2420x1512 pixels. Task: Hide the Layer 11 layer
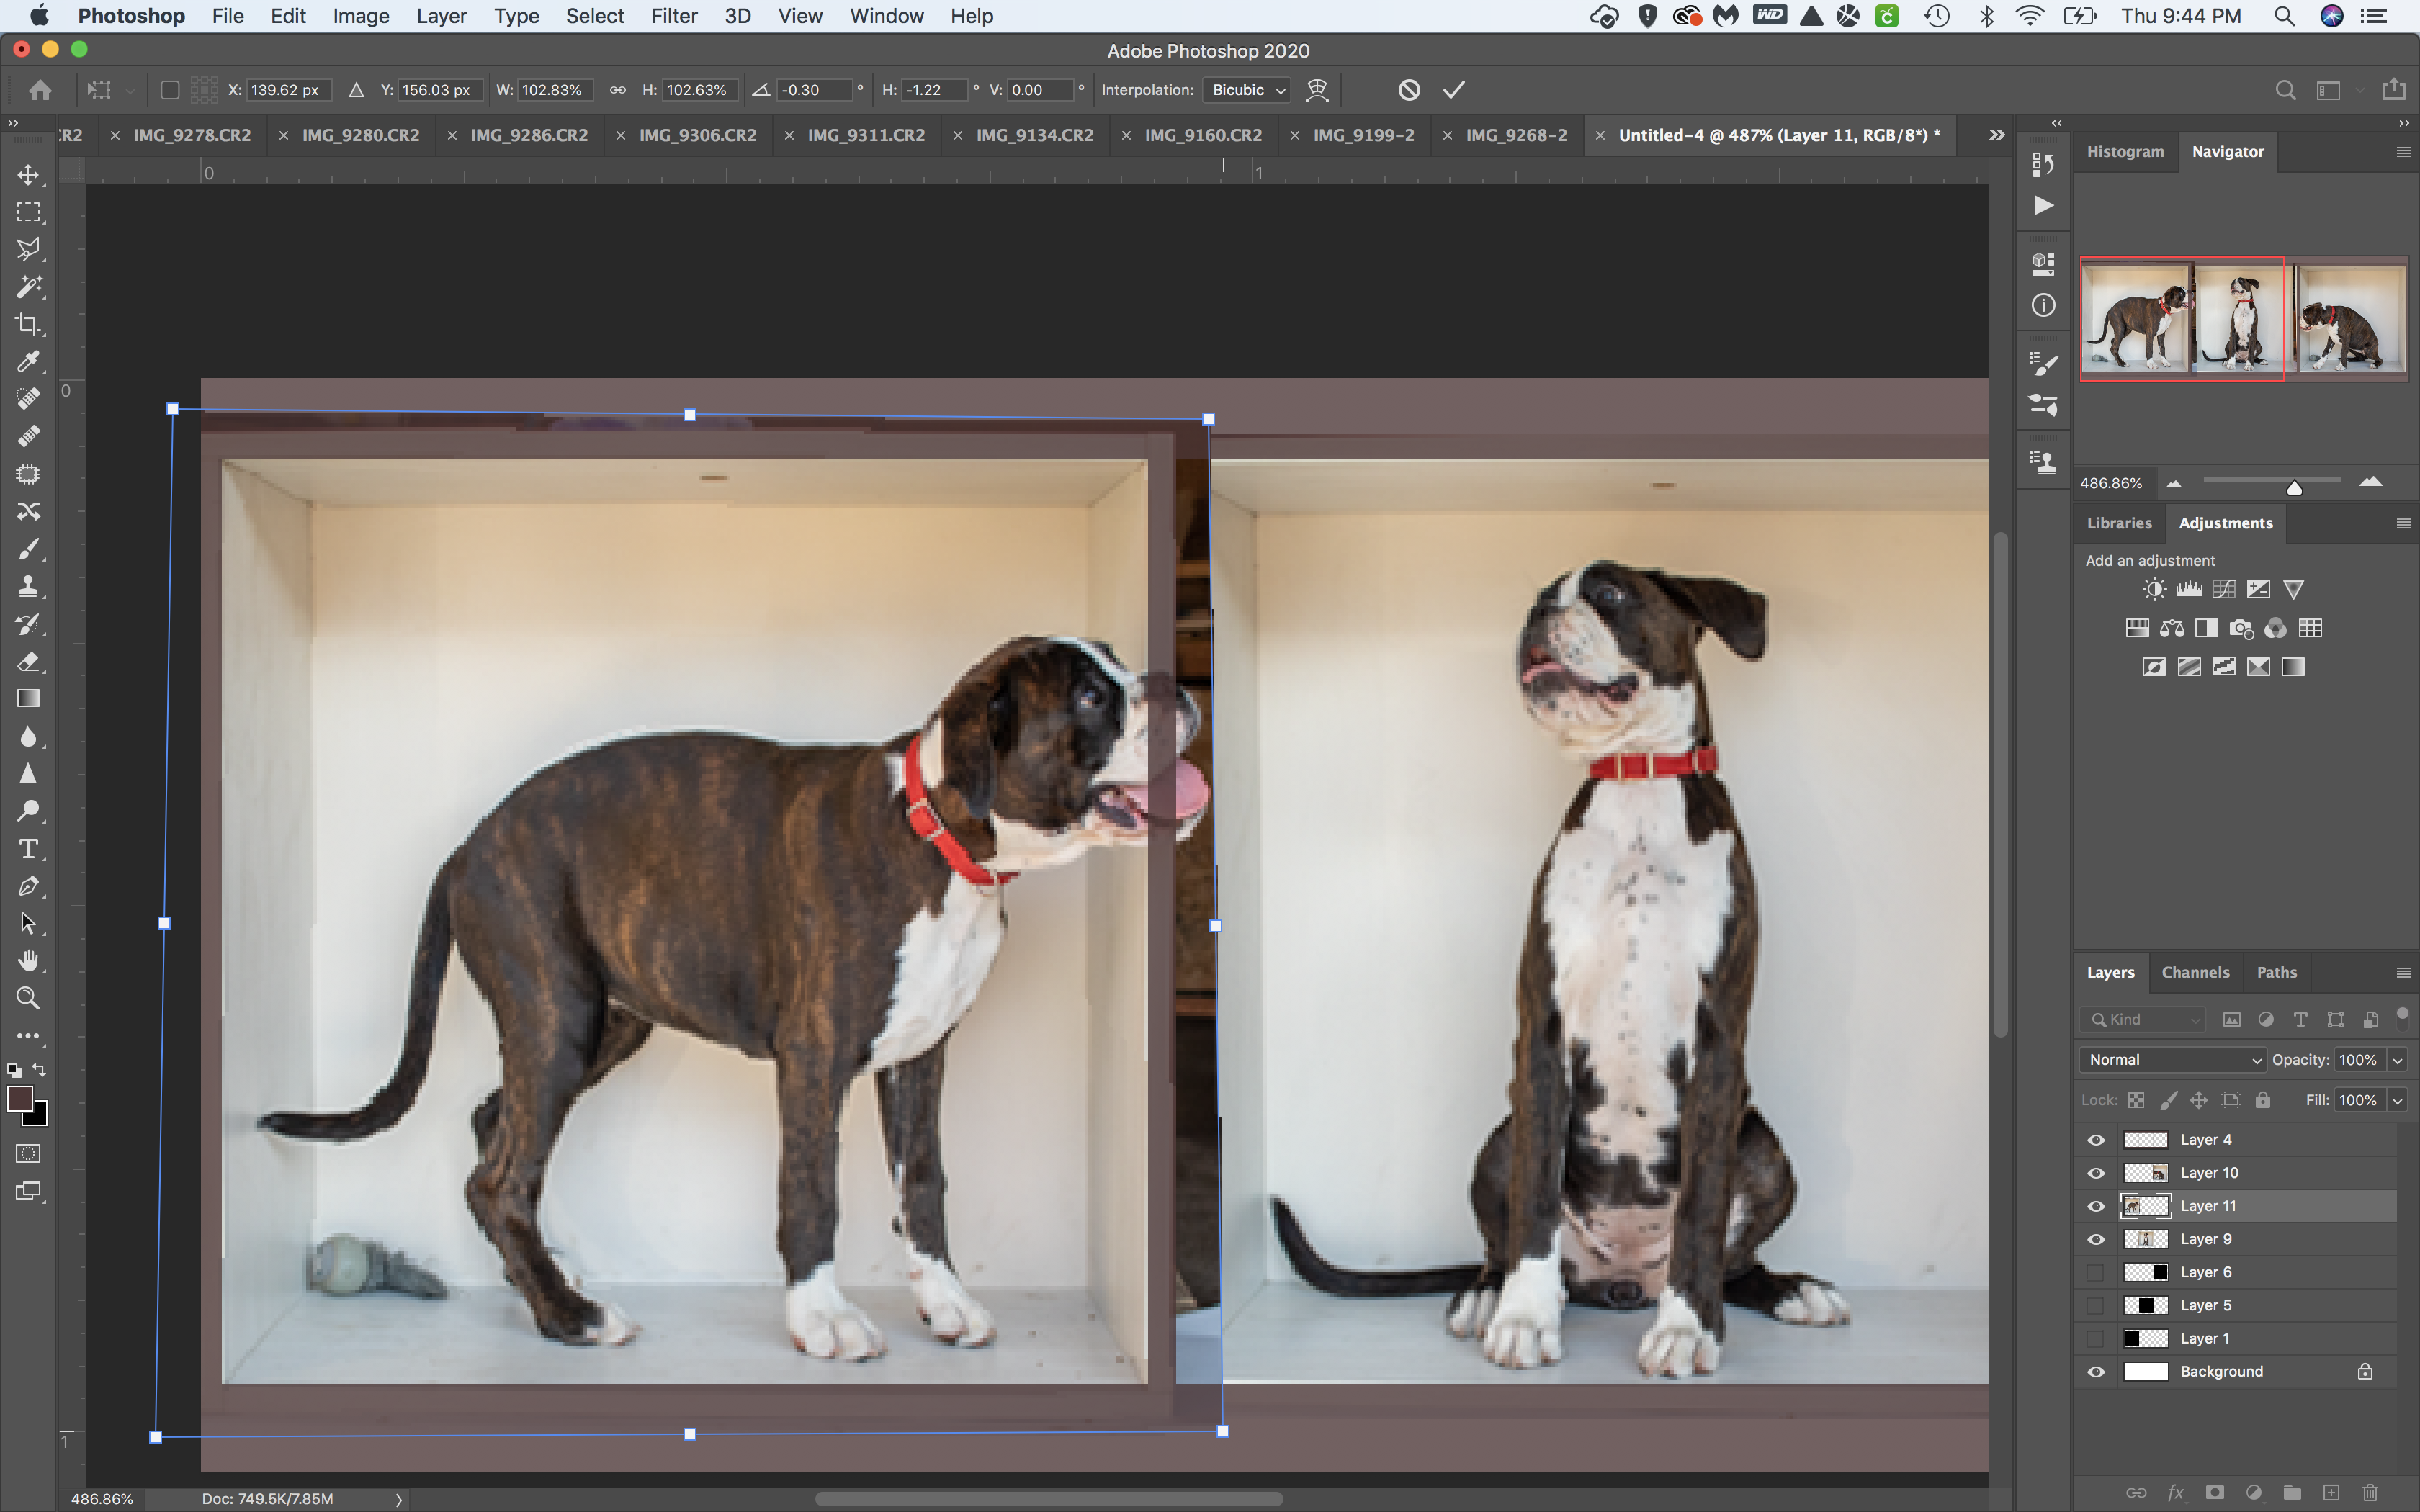tap(2096, 1205)
